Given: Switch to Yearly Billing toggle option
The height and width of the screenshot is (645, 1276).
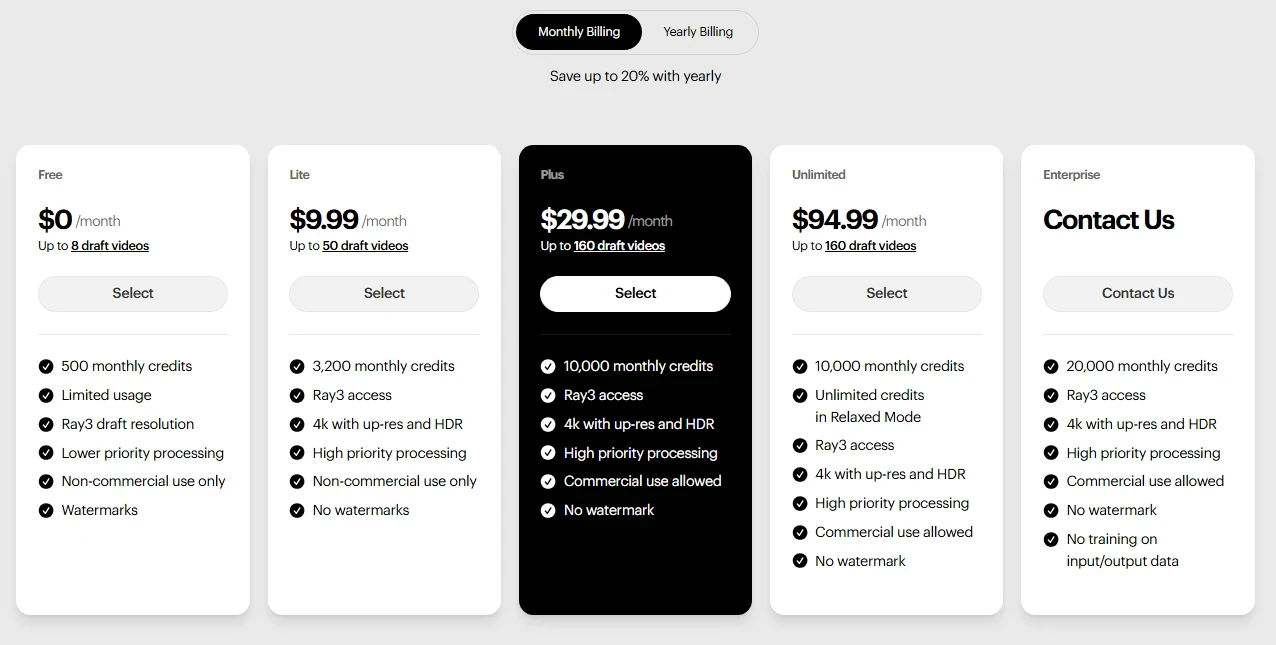Looking at the screenshot, I should pyautogui.click(x=698, y=32).
